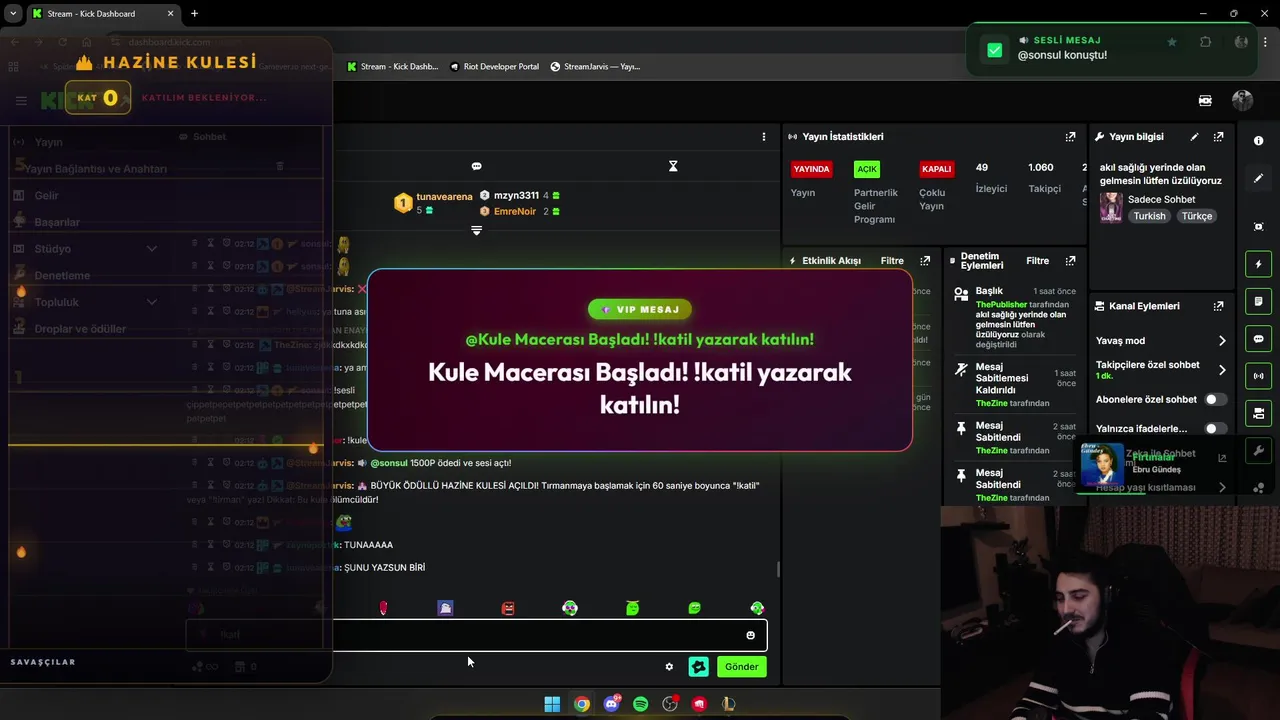Insert the purple ghost emote
The height and width of the screenshot is (720, 1280).
pos(445,608)
